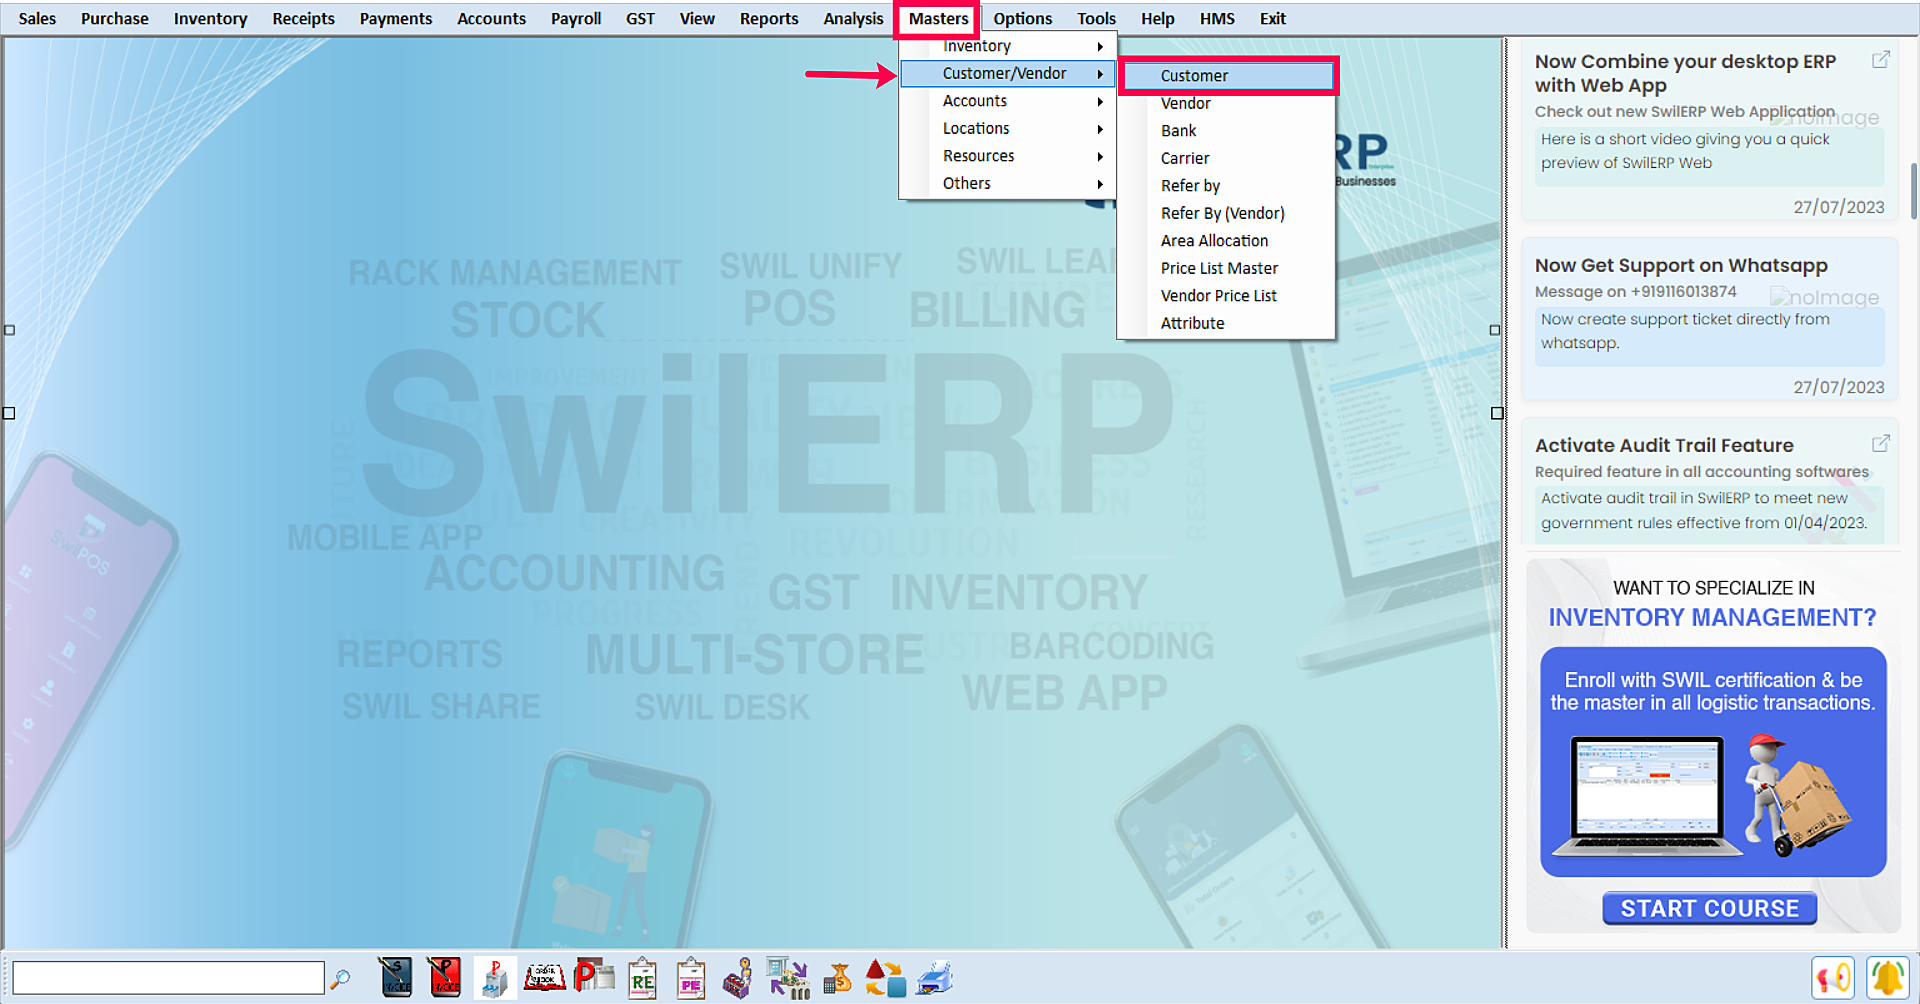Open 'Activate Audit Trail Feature' heading
This screenshot has width=1920, height=1004.
point(1664,445)
